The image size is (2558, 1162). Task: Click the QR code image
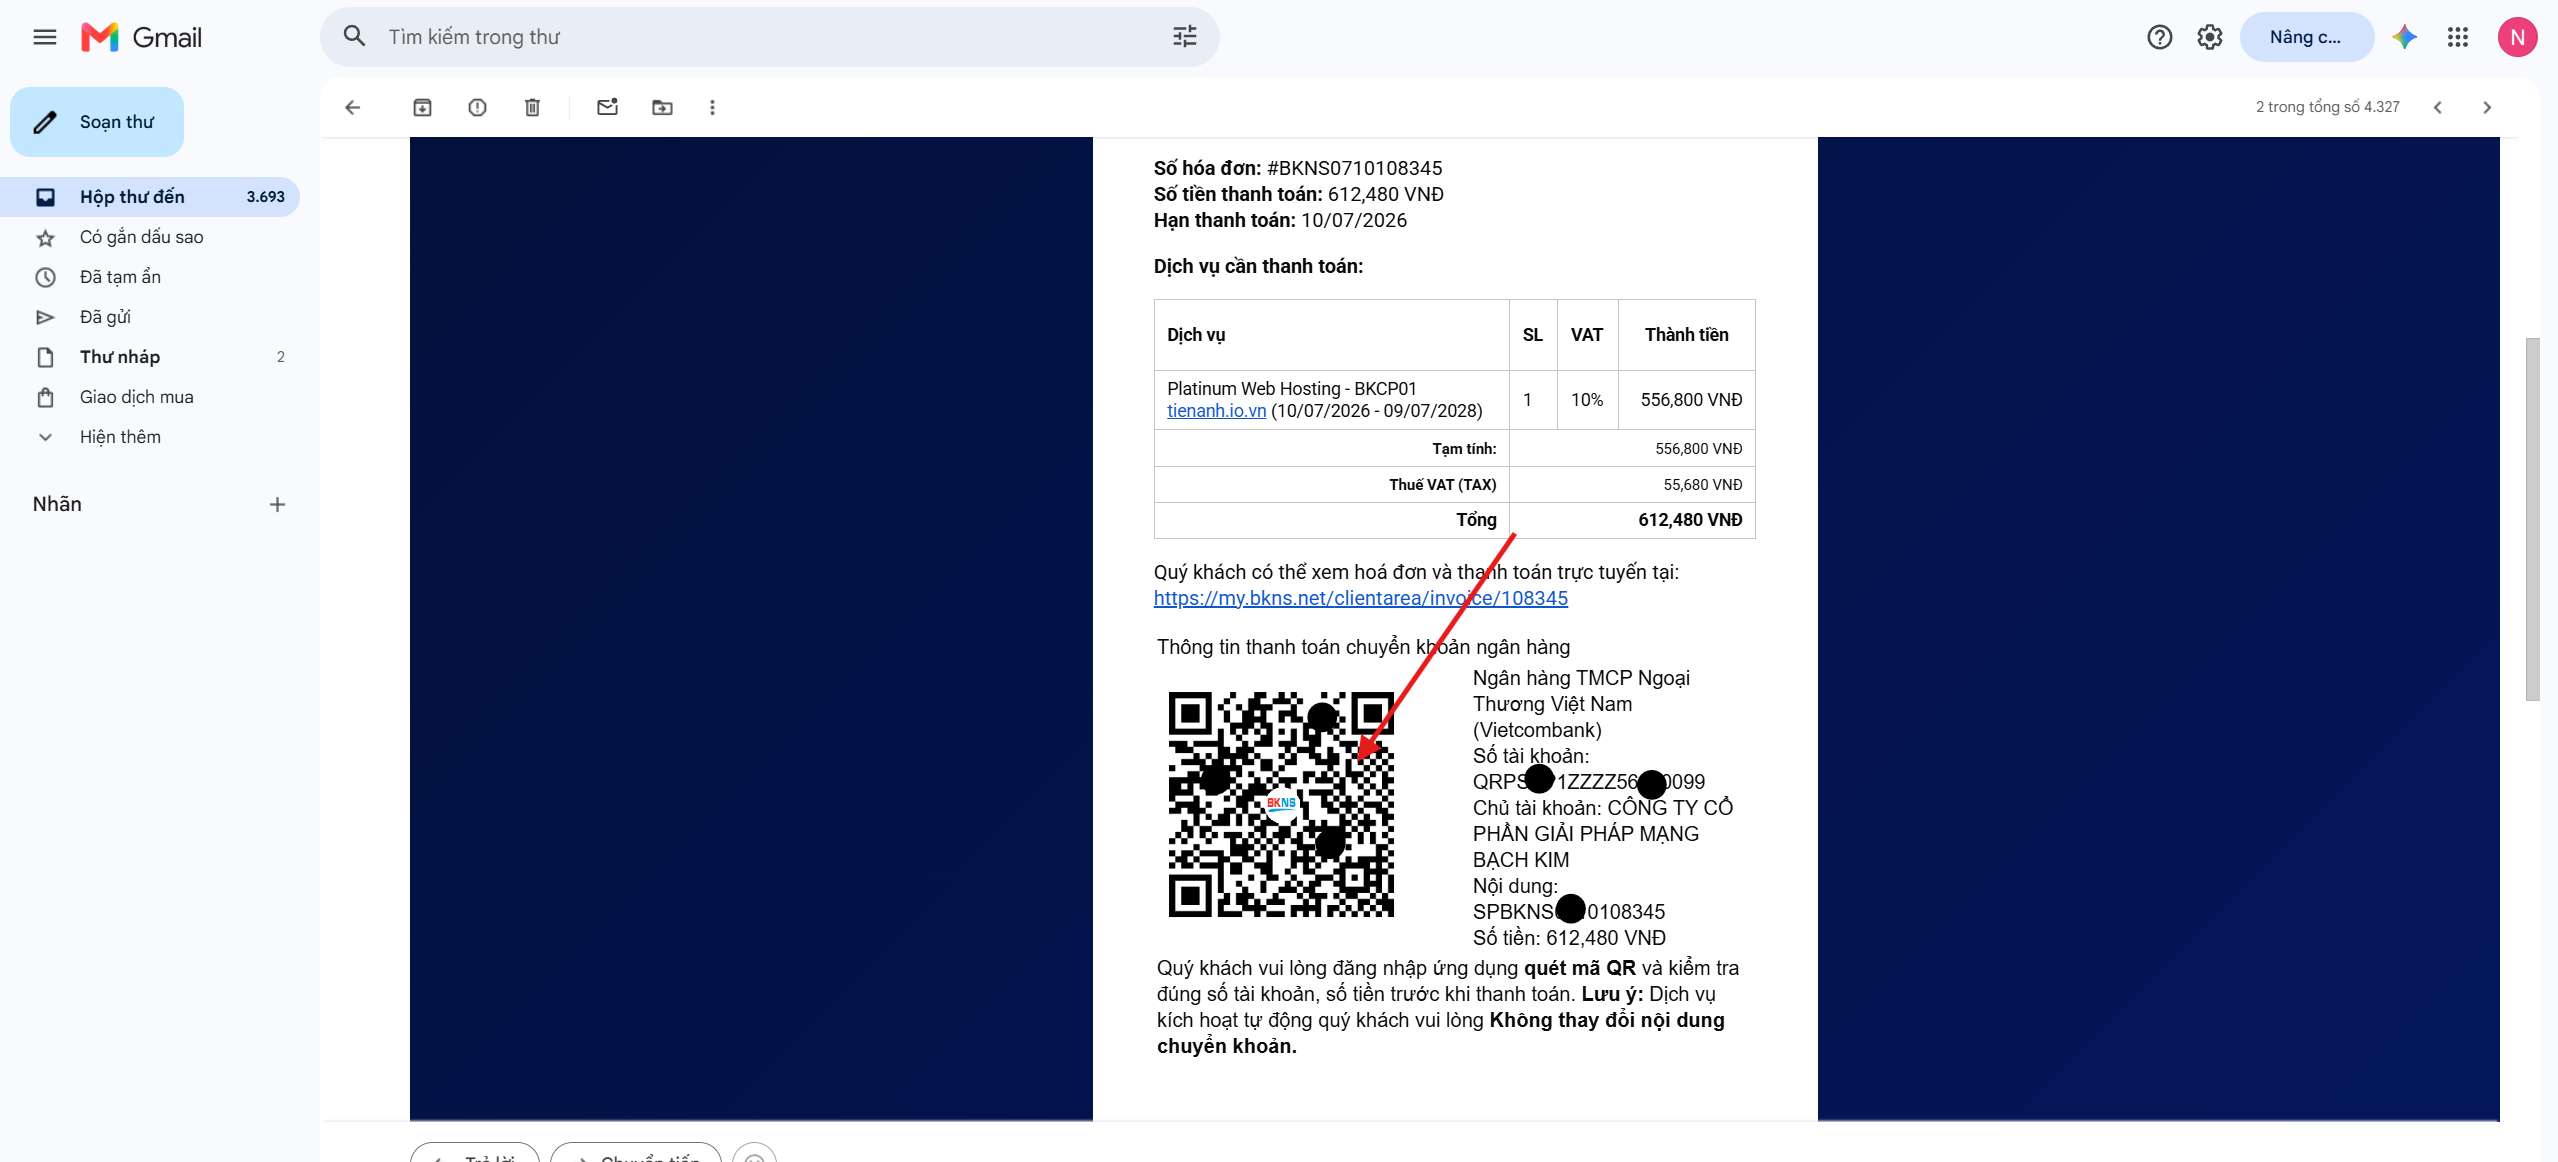tap(1281, 804)
